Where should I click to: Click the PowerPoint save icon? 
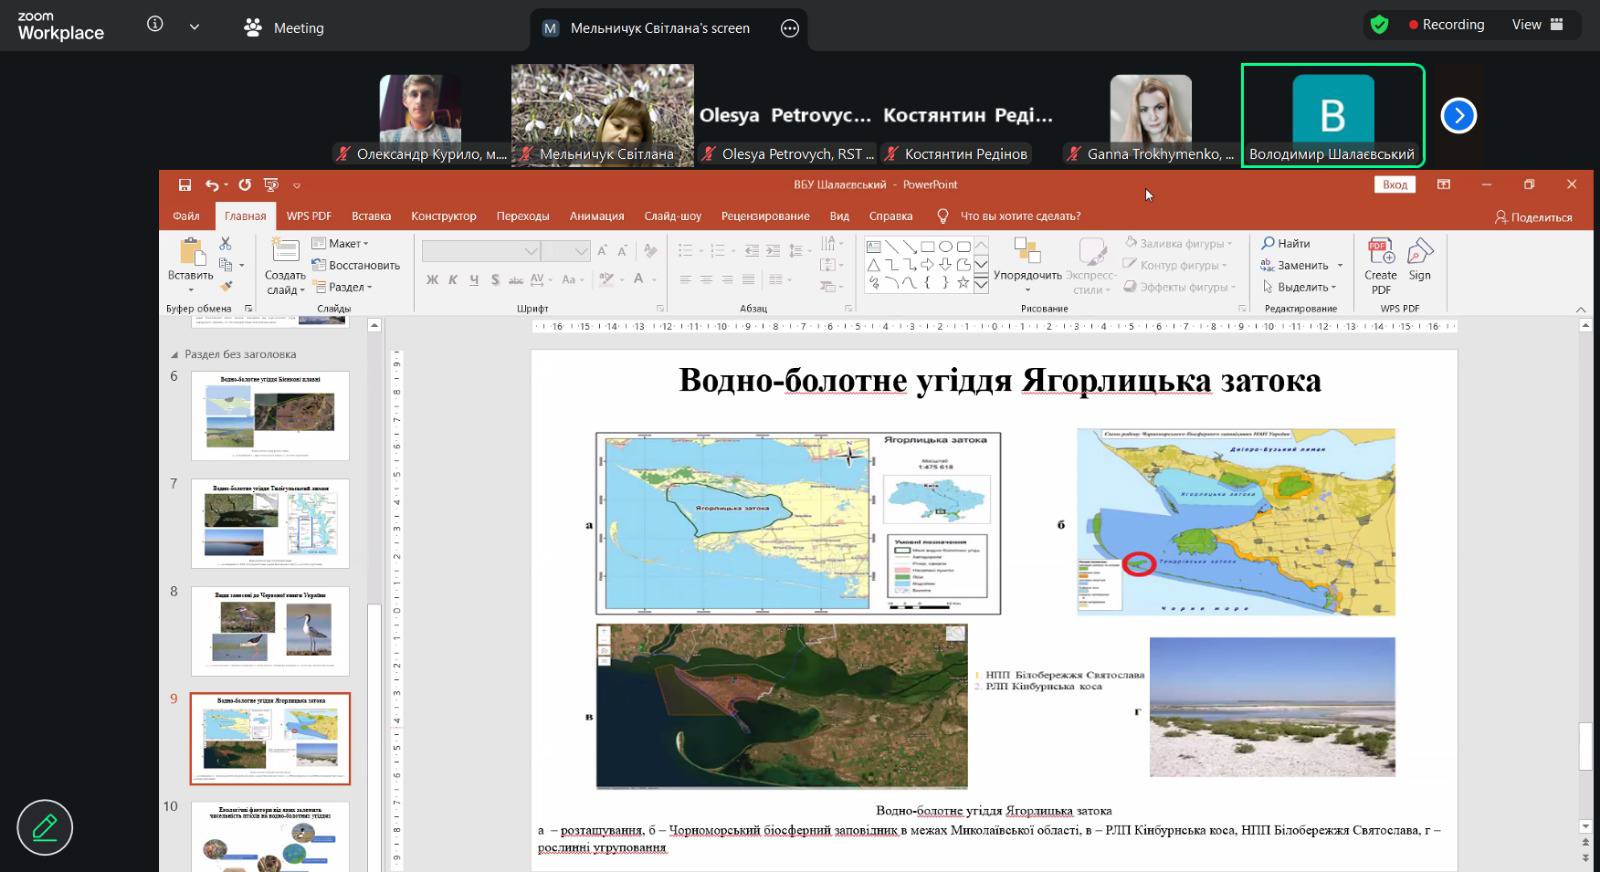point(184,185)
